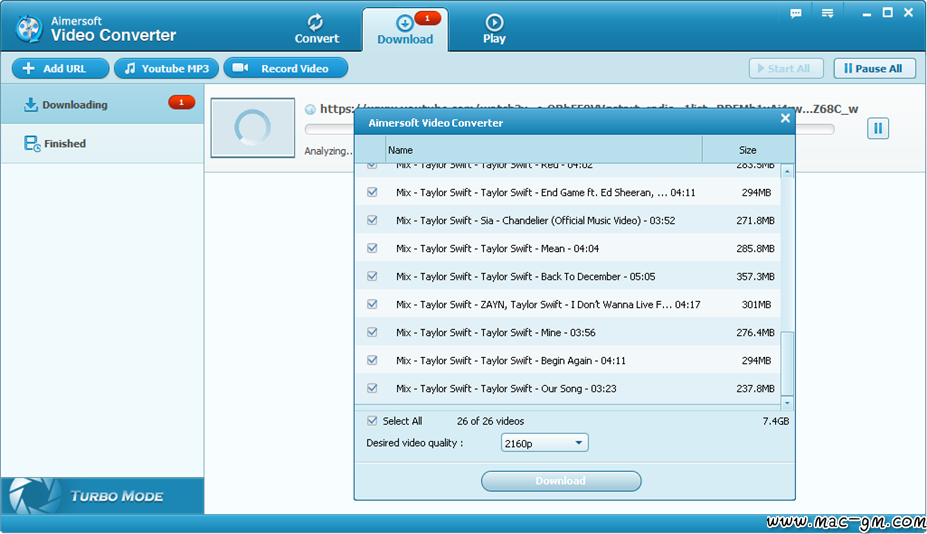
Task: Uncheck Taylor Swift - Mean checkbox
Action: [x=372, y=248]
